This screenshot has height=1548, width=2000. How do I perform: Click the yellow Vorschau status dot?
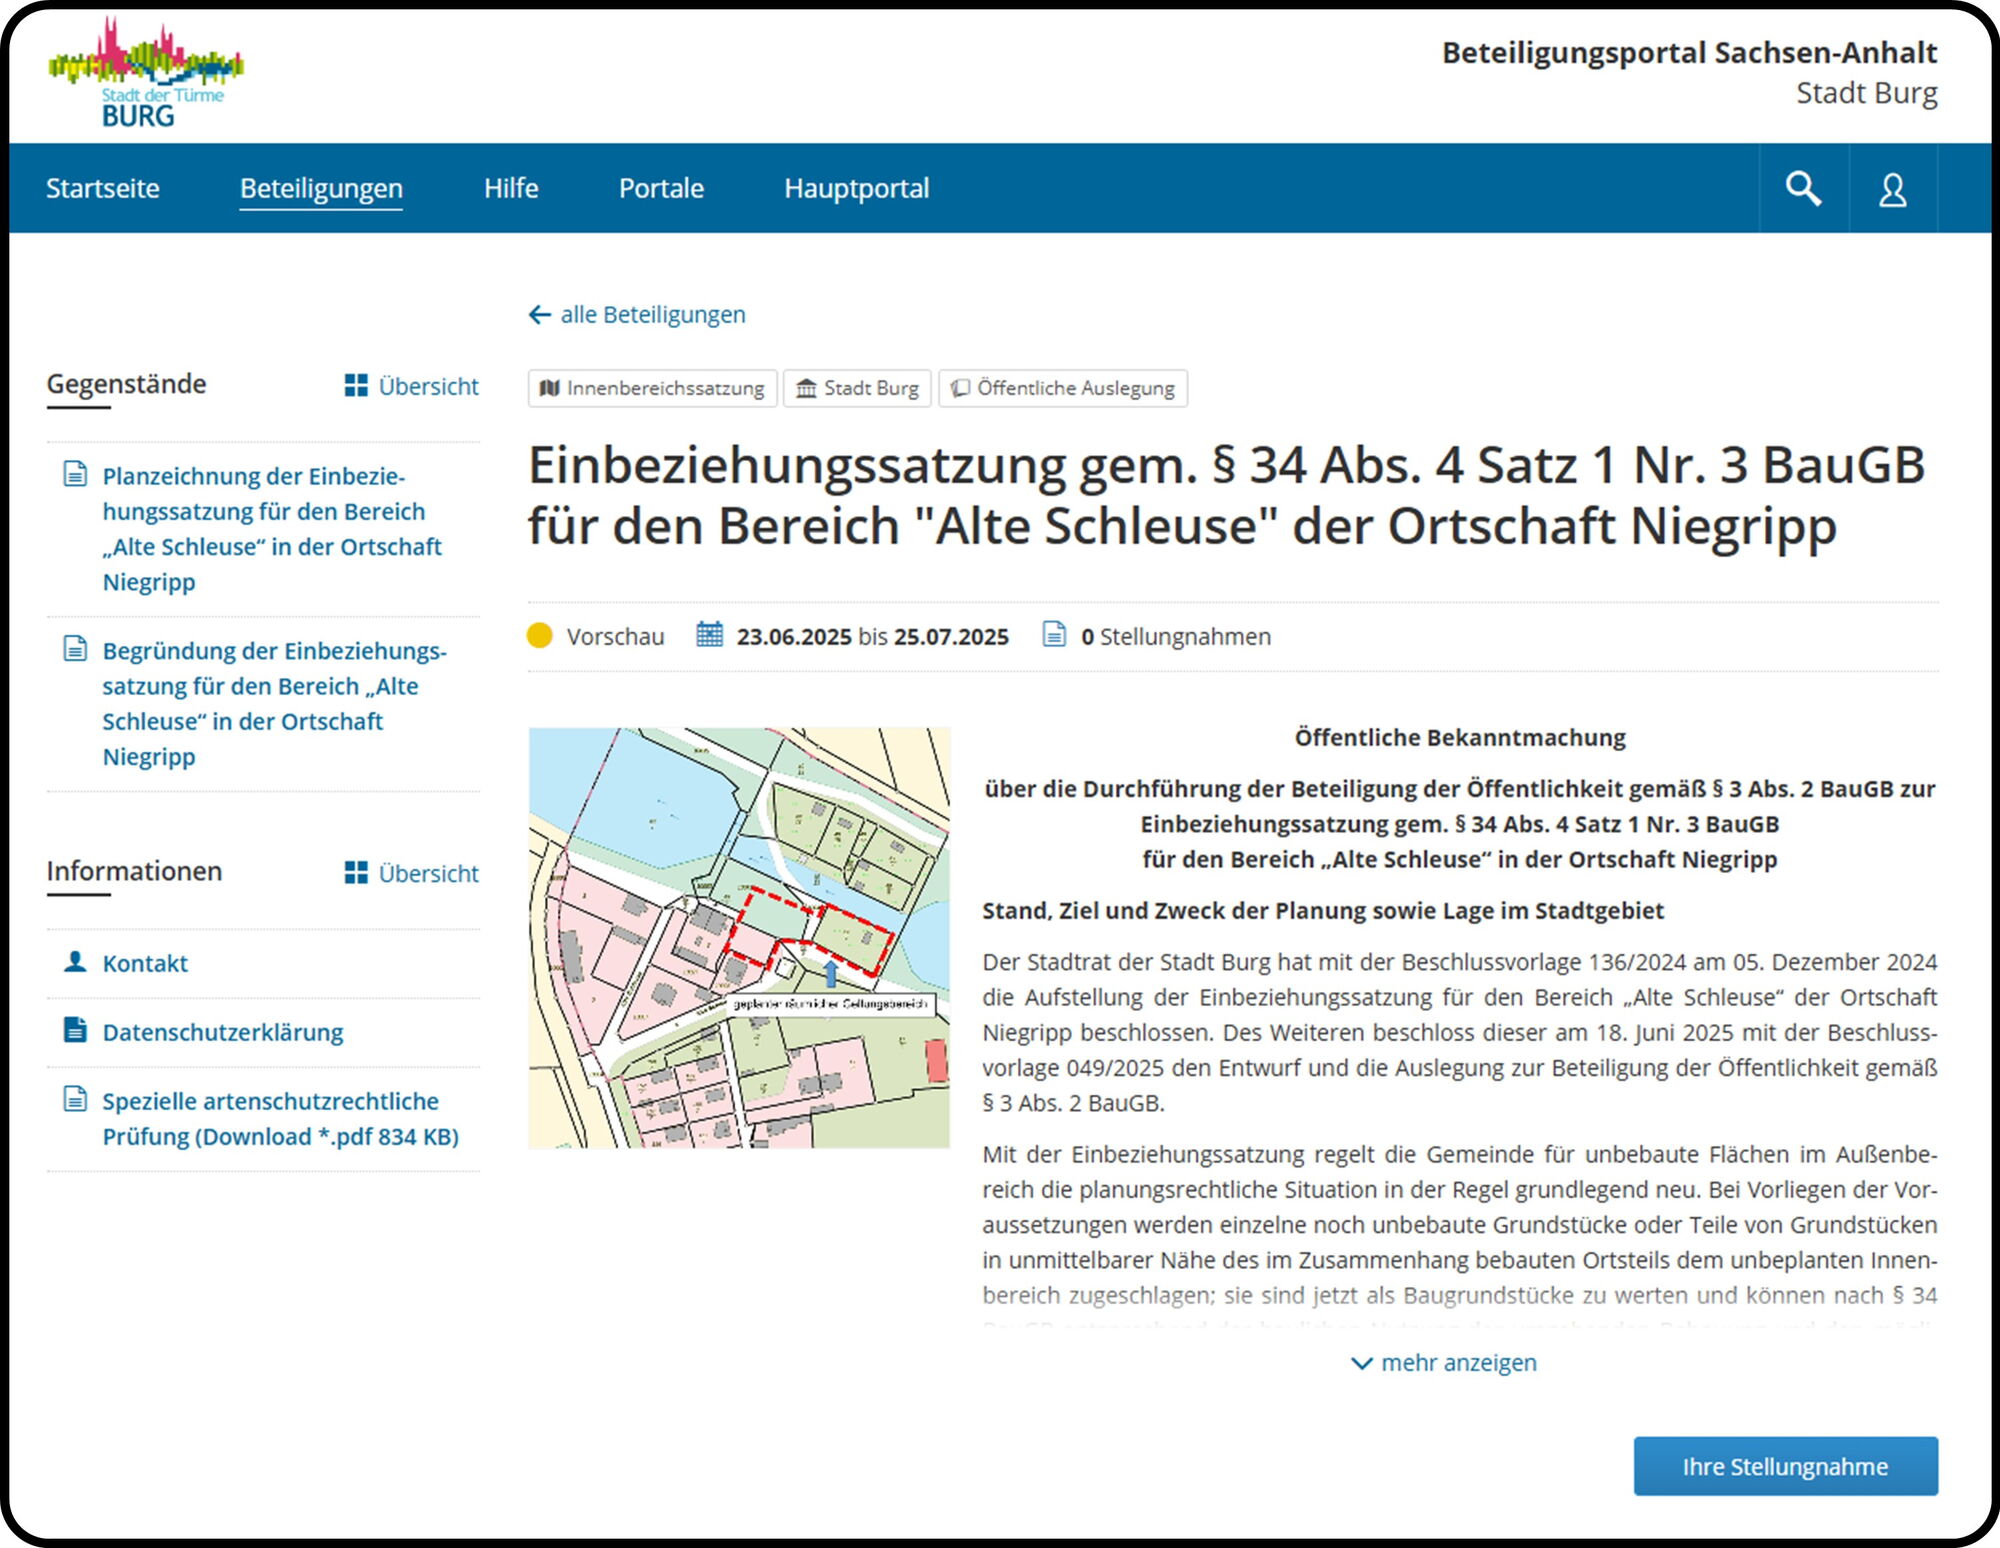[540, 636]
